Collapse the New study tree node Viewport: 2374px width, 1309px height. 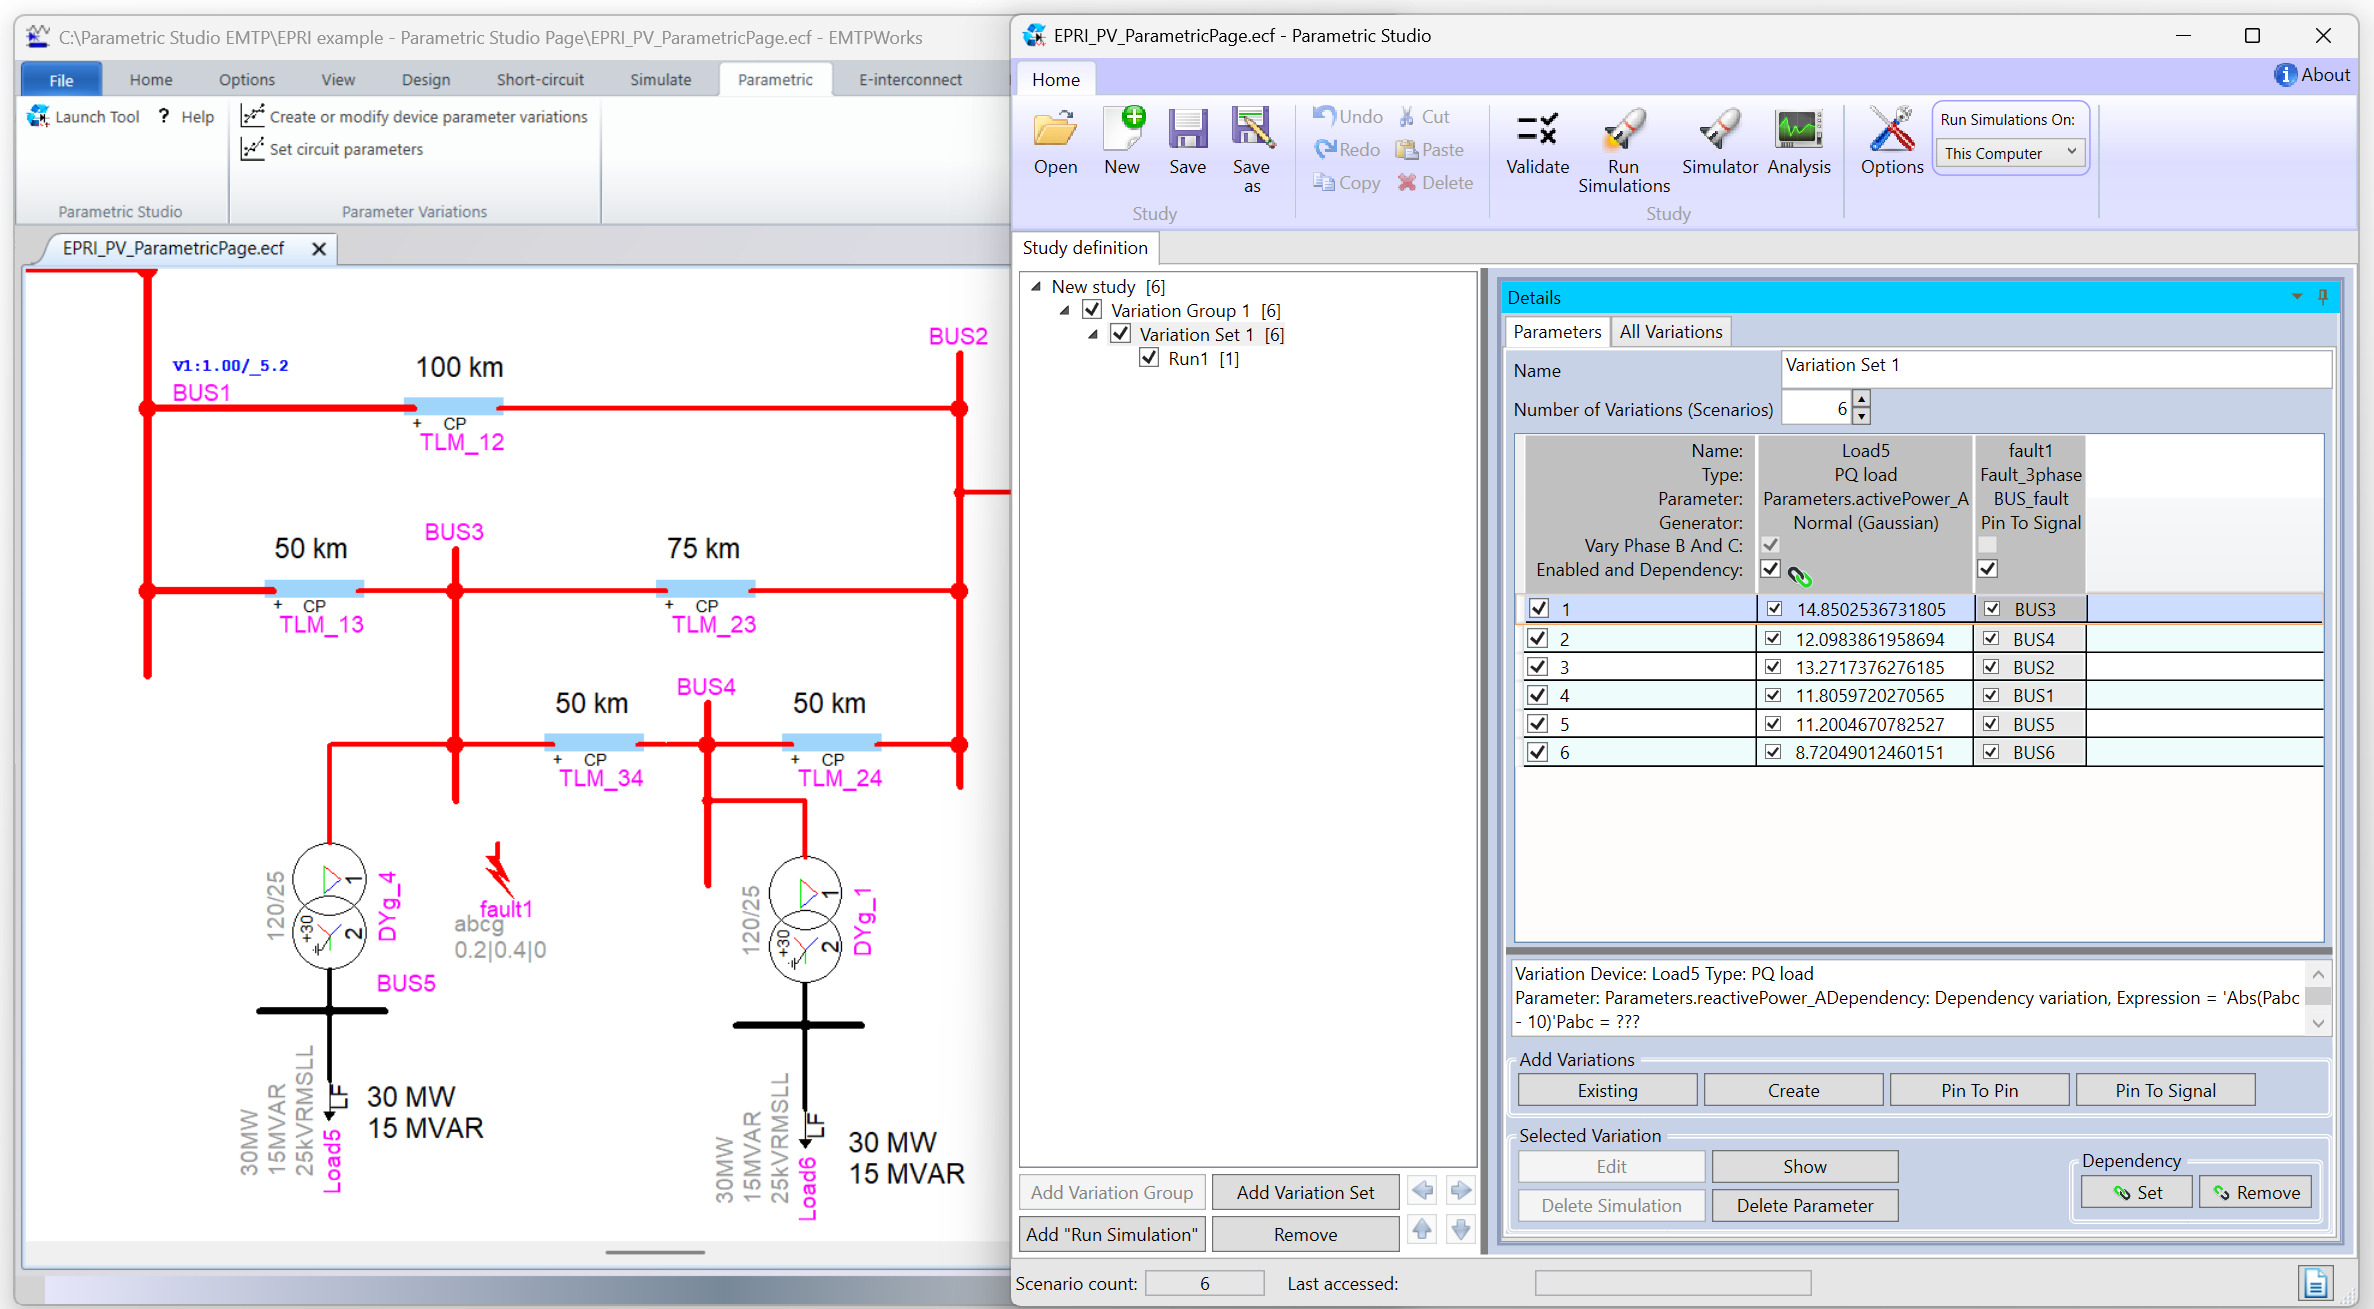[x=1036, y=286]
